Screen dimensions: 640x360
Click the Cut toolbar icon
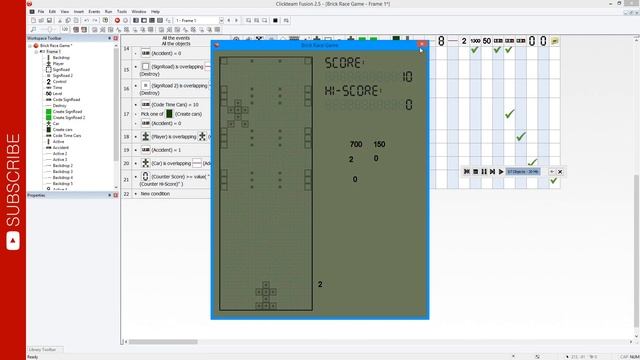tap(60, 20)
